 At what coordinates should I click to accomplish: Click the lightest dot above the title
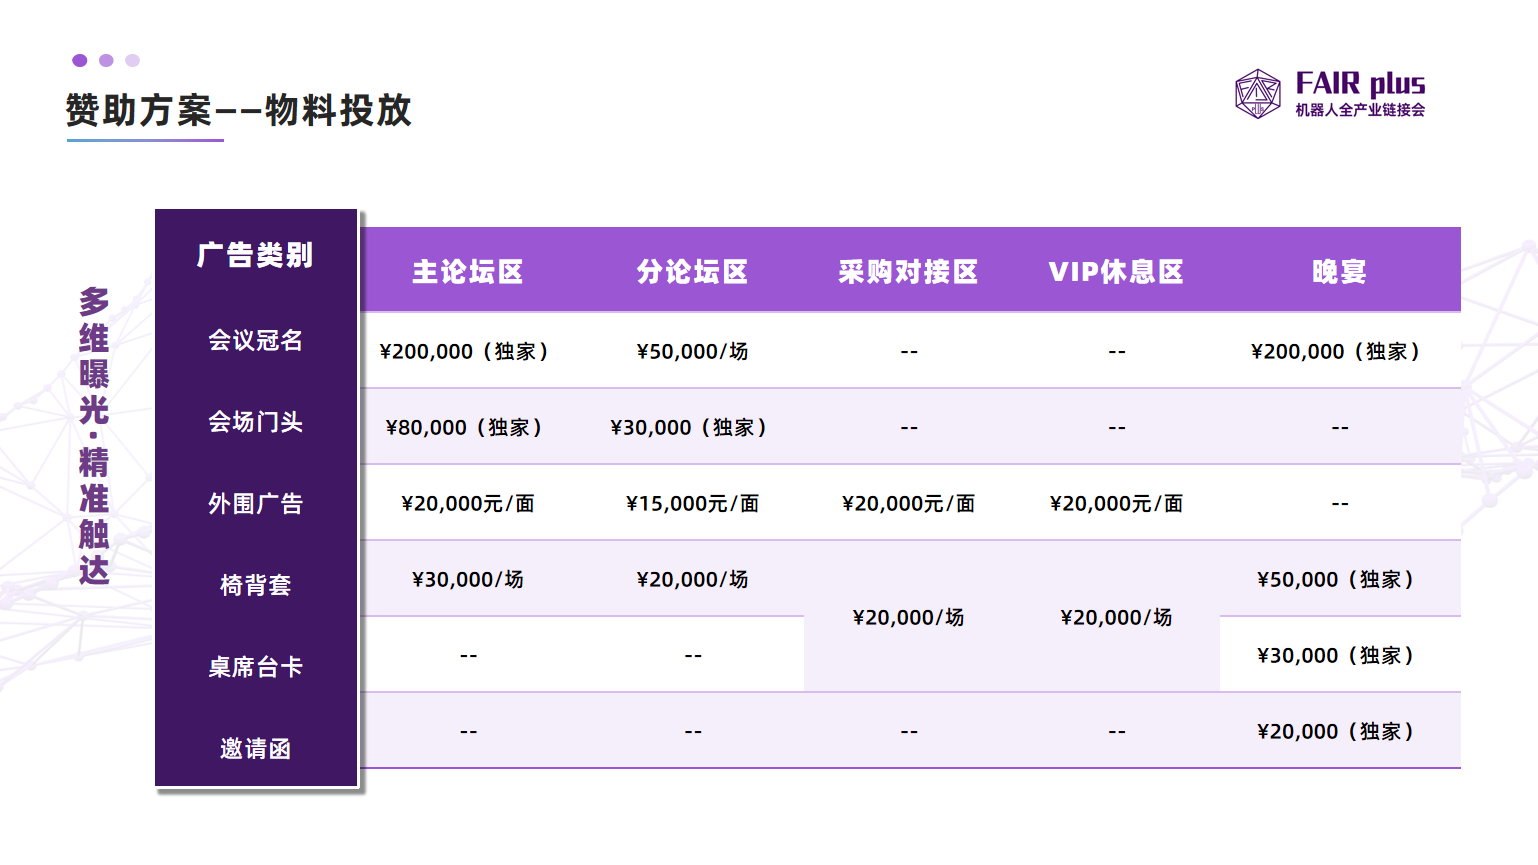[x=132, y=61]
